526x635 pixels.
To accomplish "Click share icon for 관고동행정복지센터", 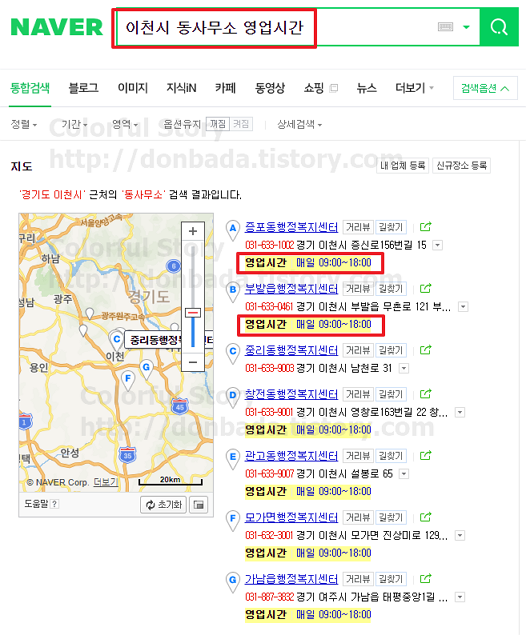I will [x=426, y=455].
